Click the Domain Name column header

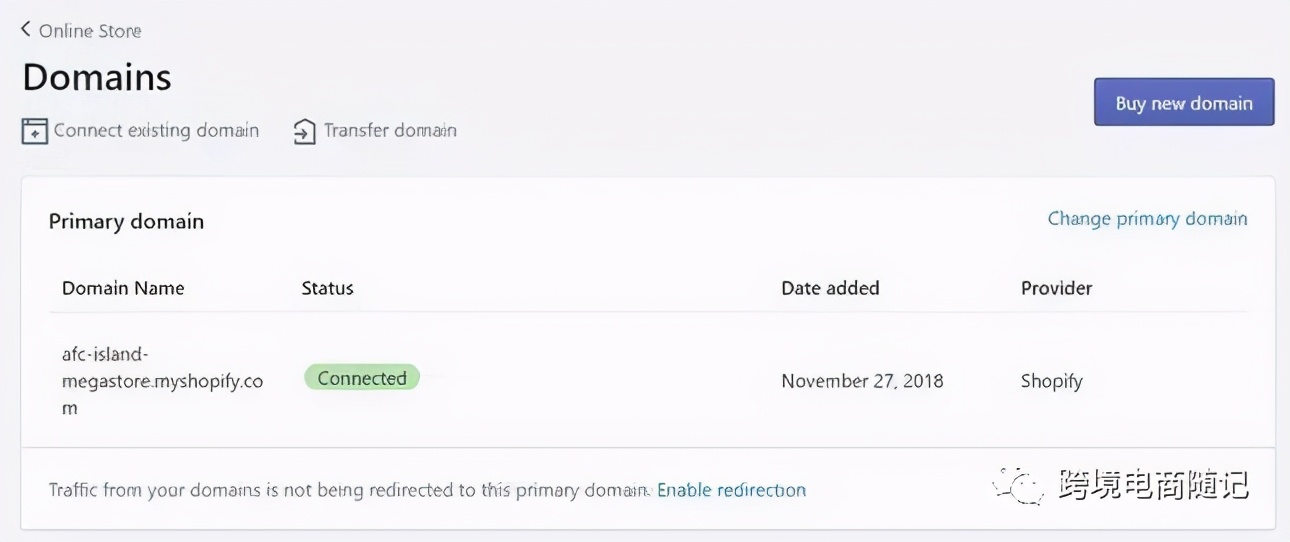click(x=123, y=288)
